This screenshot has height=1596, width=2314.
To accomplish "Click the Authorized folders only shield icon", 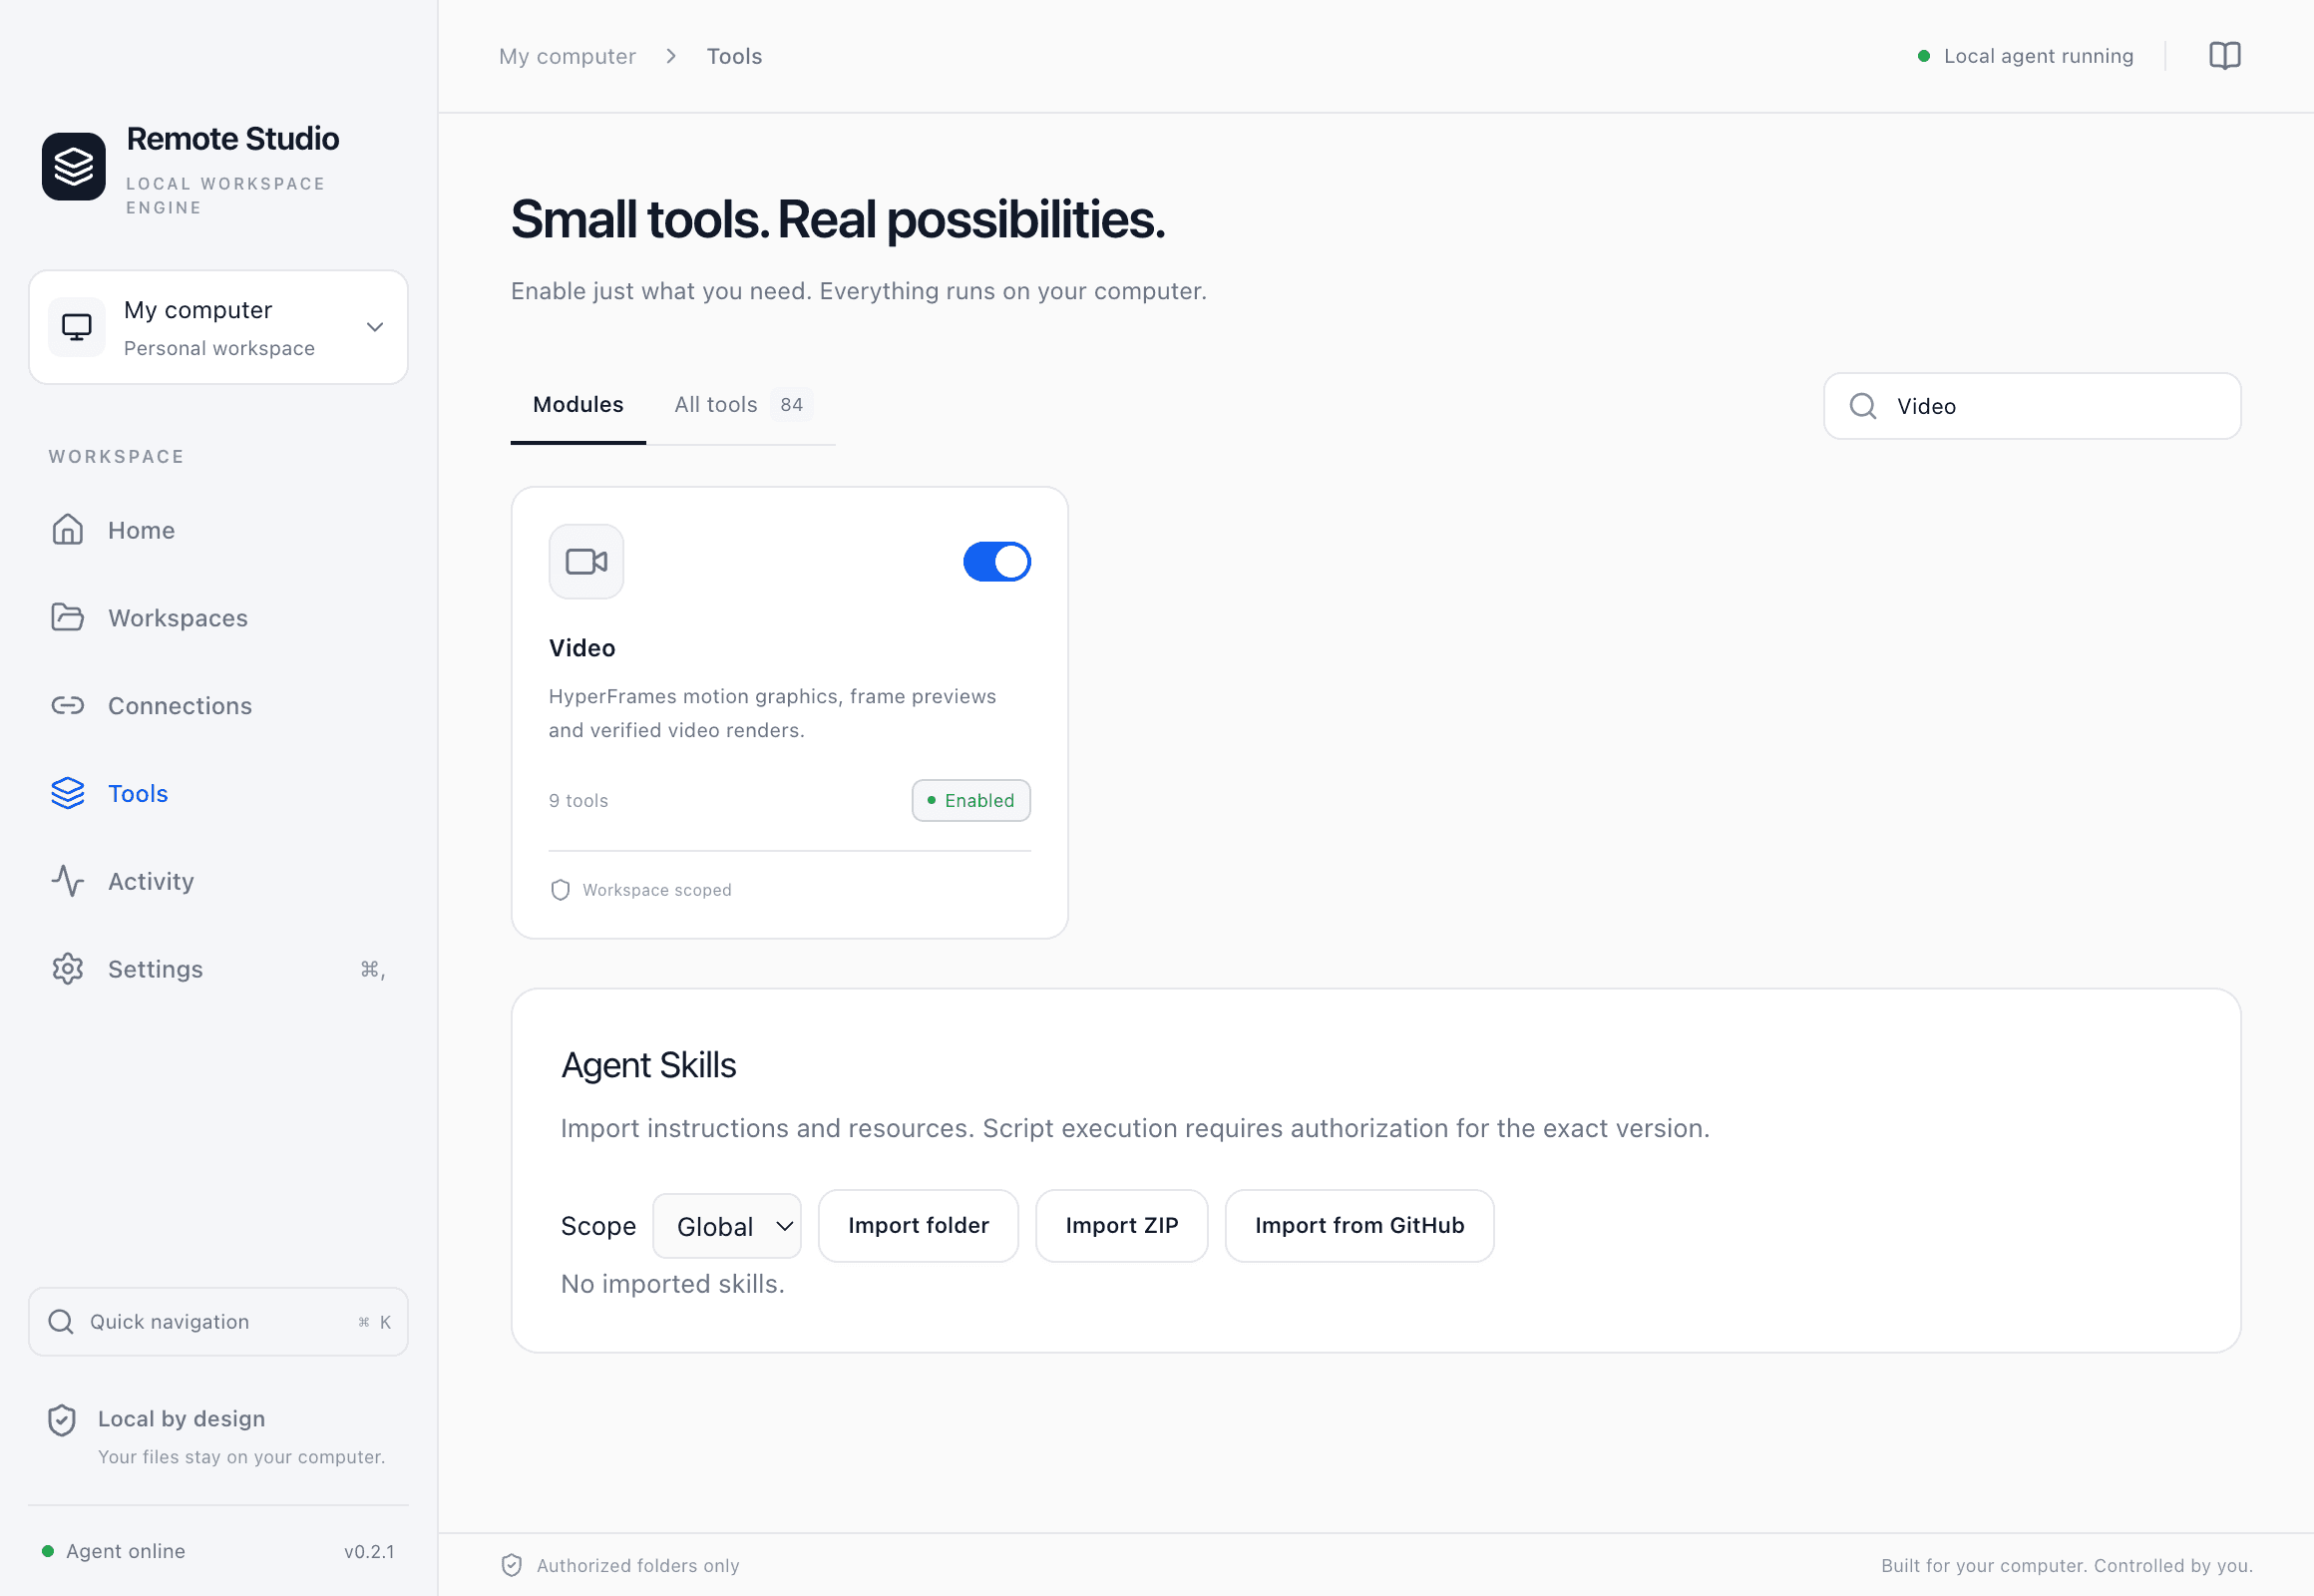I will click(512, 1565).
